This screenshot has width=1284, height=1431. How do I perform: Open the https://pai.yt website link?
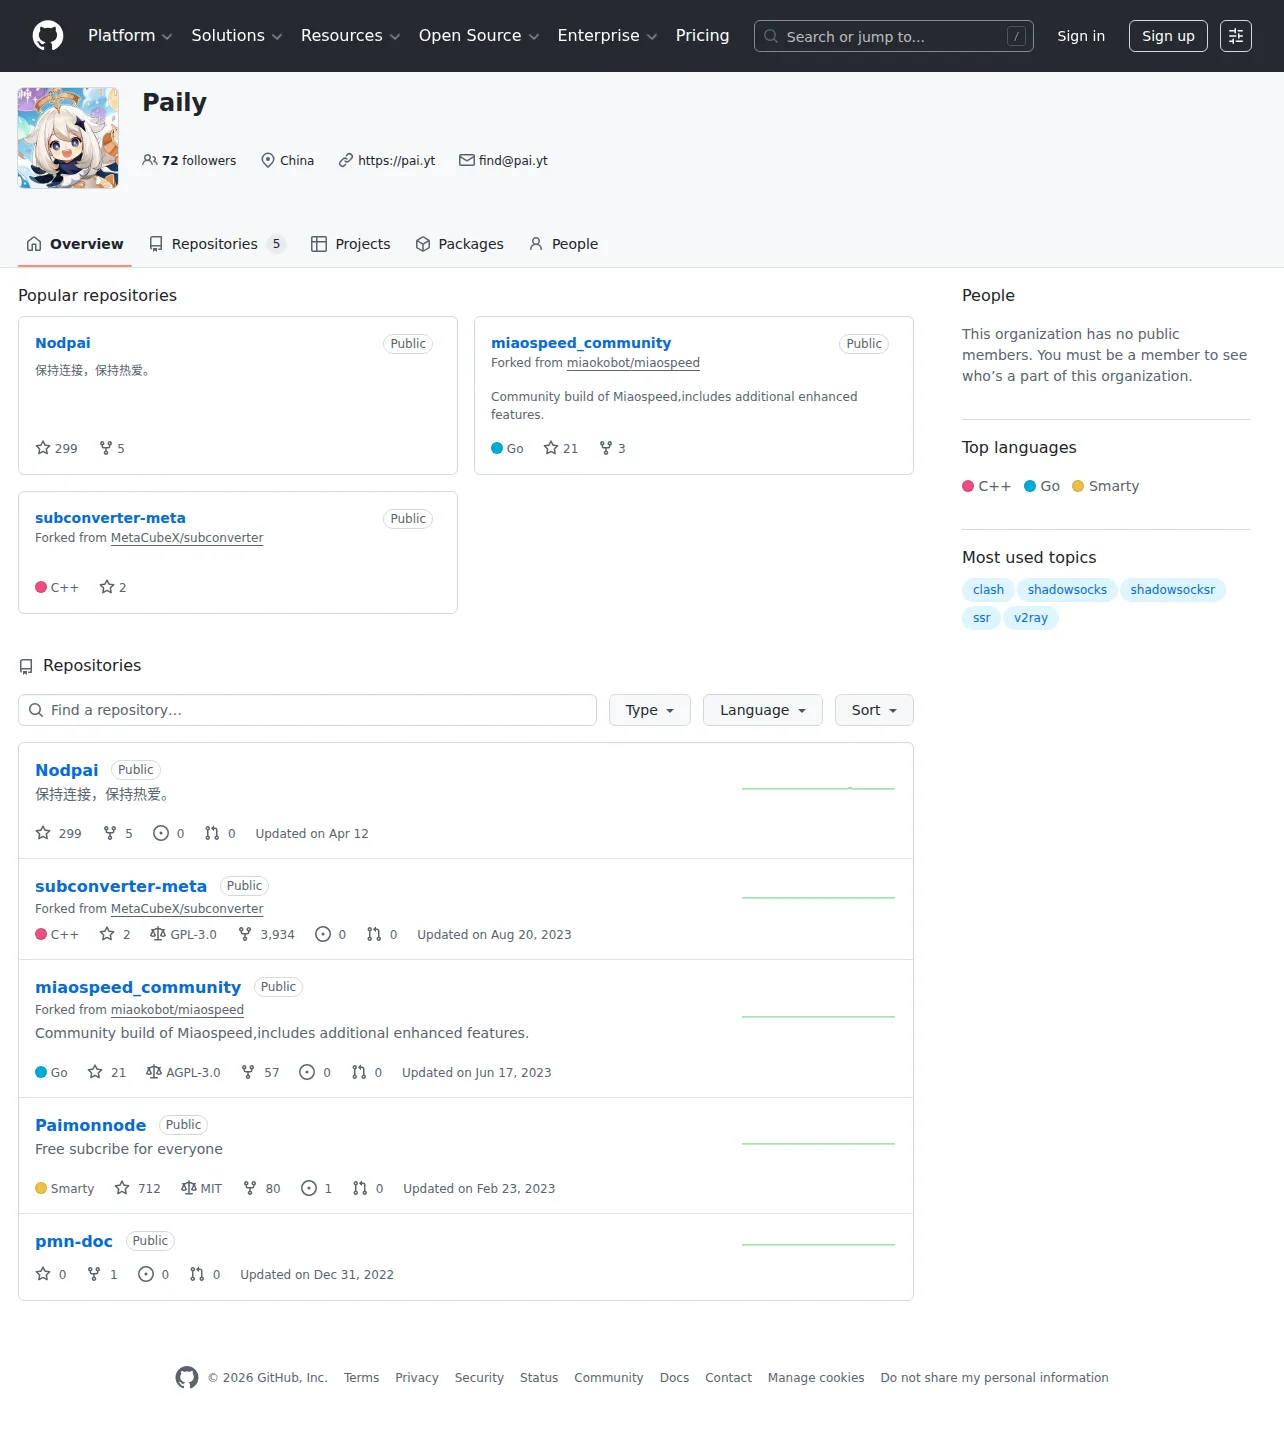point(396,160)
